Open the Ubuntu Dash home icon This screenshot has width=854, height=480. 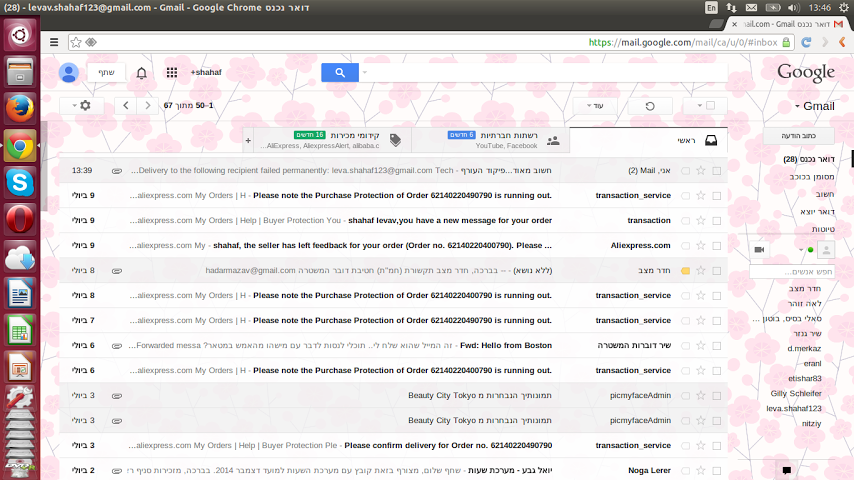click(x=20, y=35)
